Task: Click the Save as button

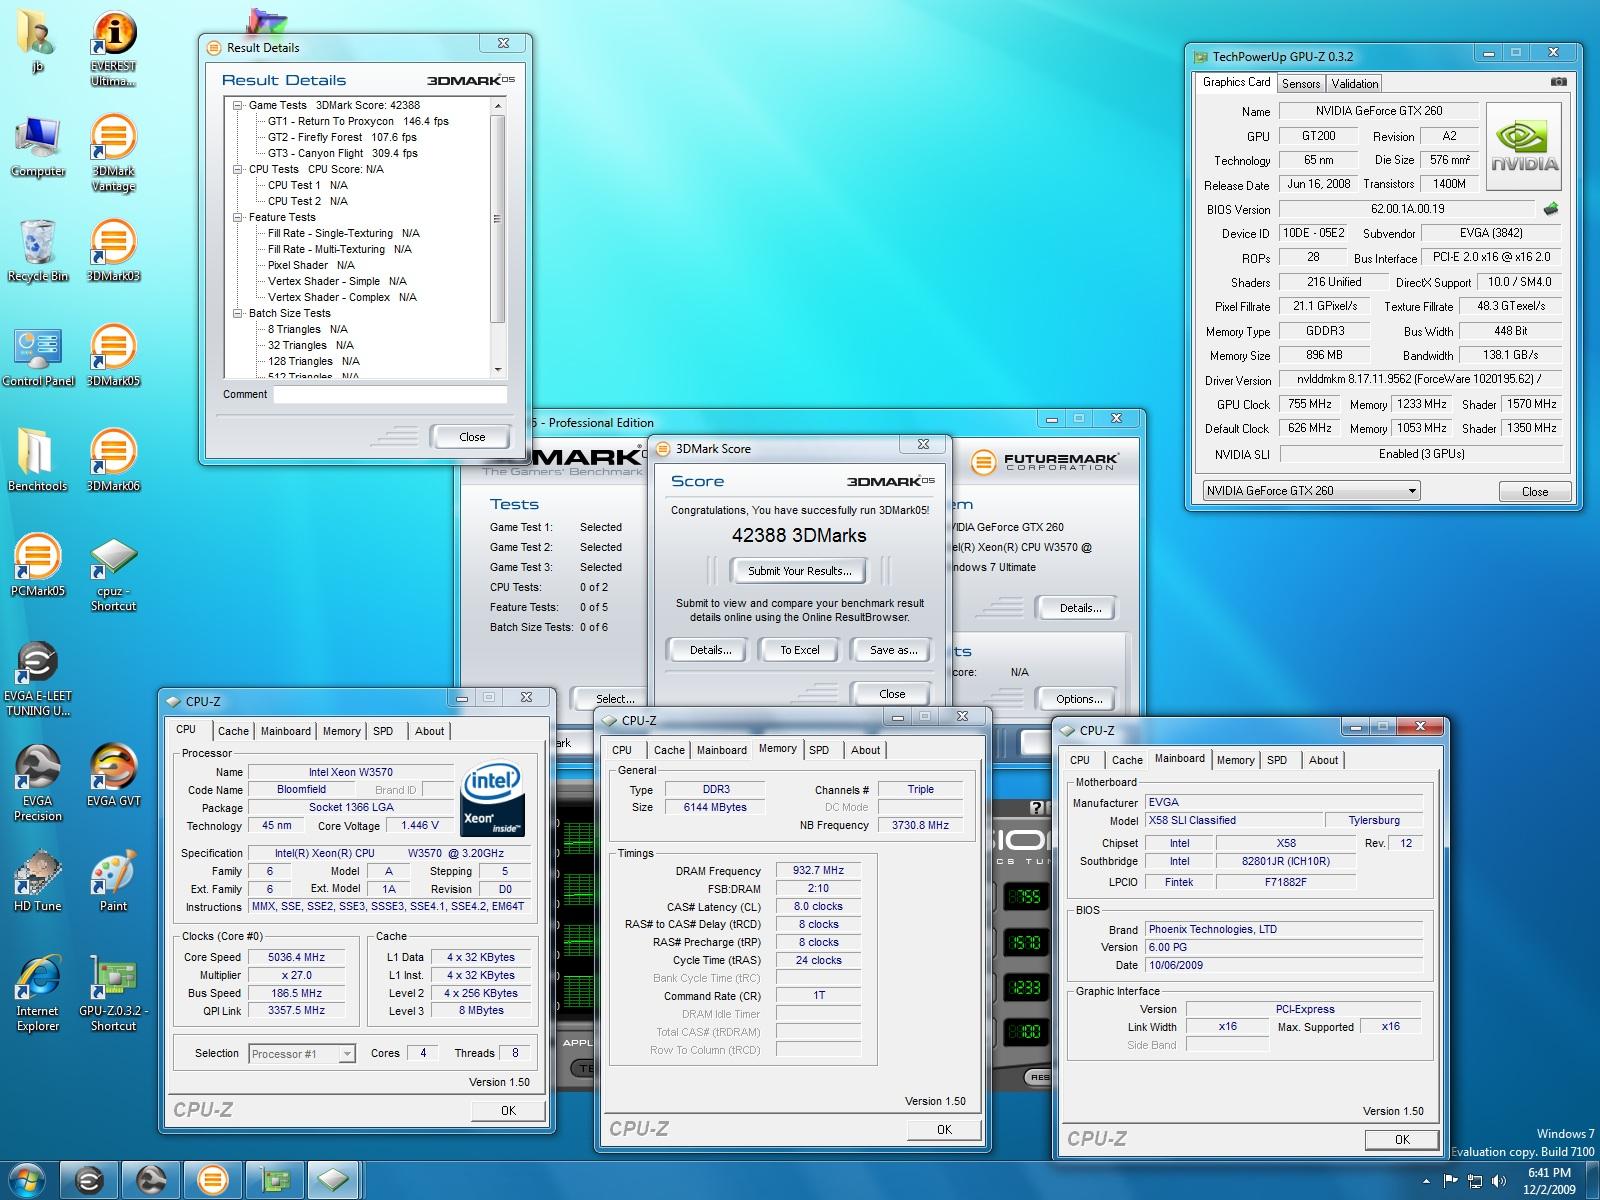Action: tap(893, 650)
